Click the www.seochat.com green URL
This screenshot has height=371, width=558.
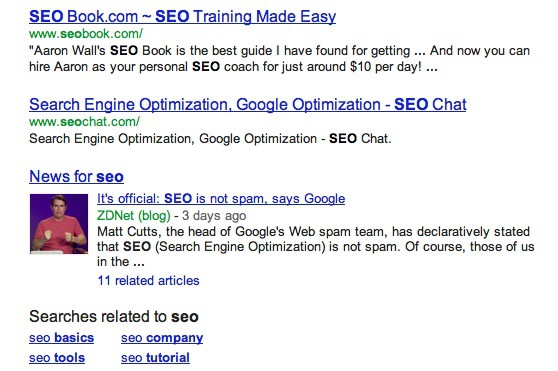pyautogui.click(x=84, y=122)
